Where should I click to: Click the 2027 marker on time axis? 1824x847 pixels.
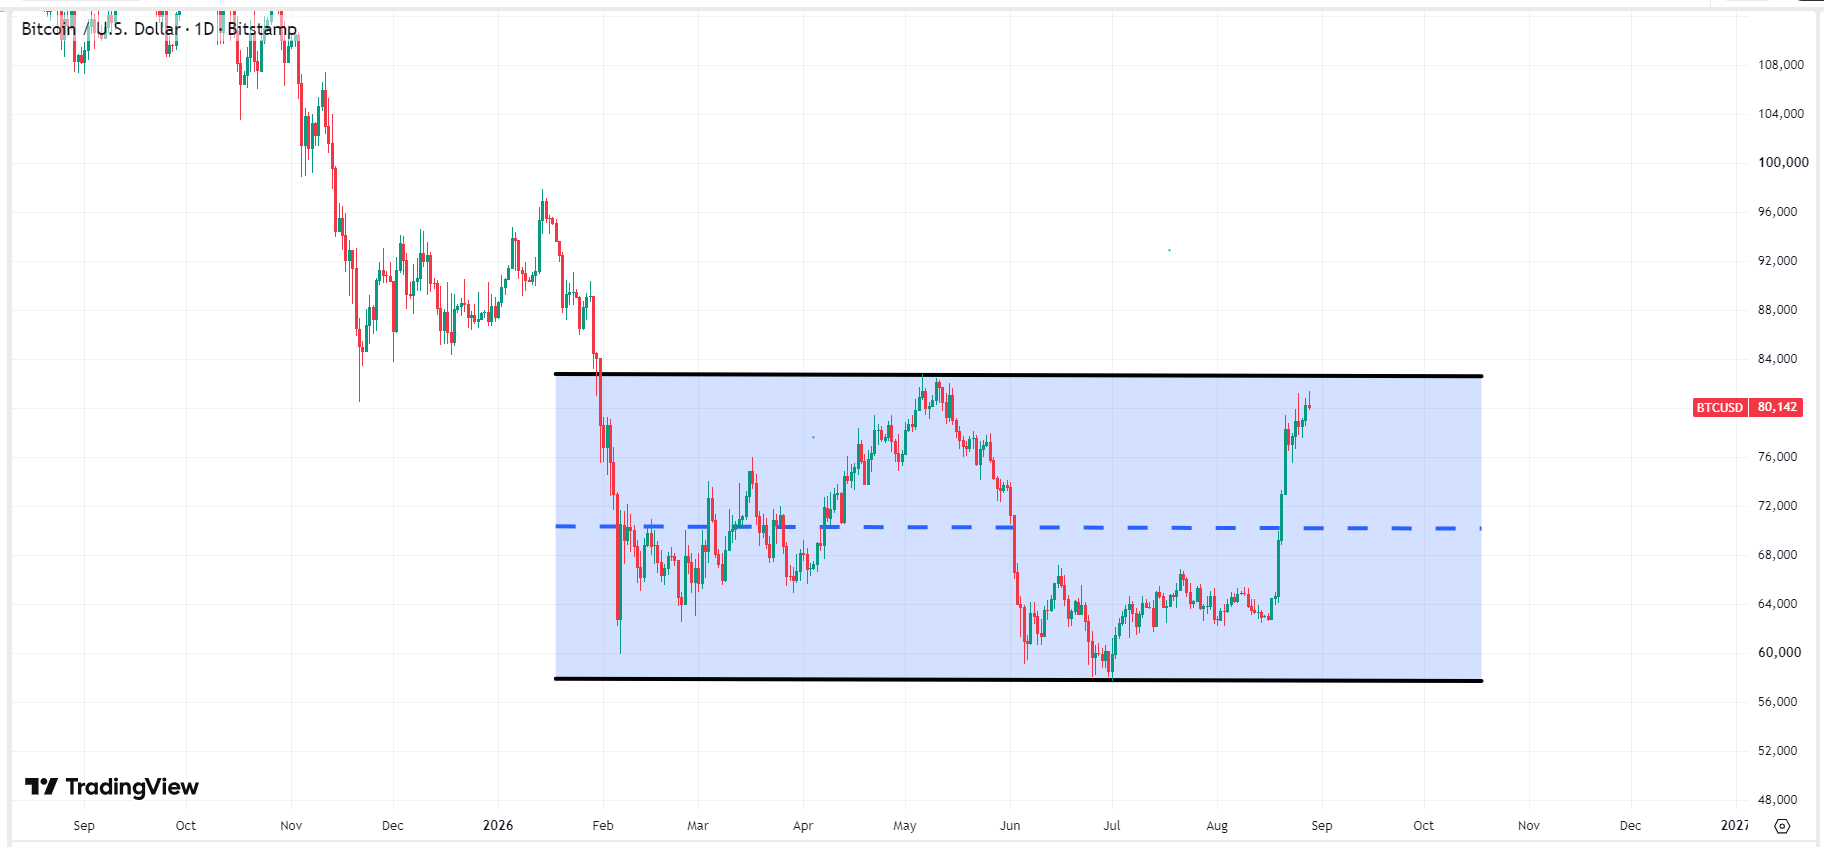(x=1735, y=825)
